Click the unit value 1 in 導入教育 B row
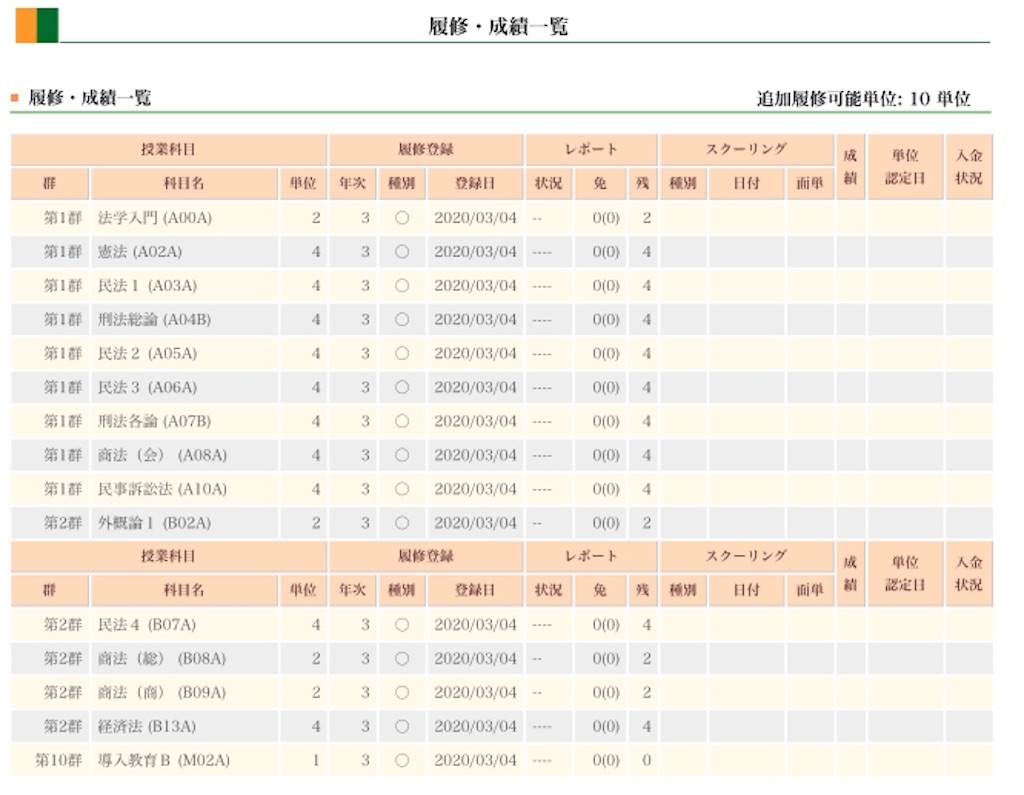This screenshot has height=795, width=1024. pyautogui.click(x=316, y=761)
